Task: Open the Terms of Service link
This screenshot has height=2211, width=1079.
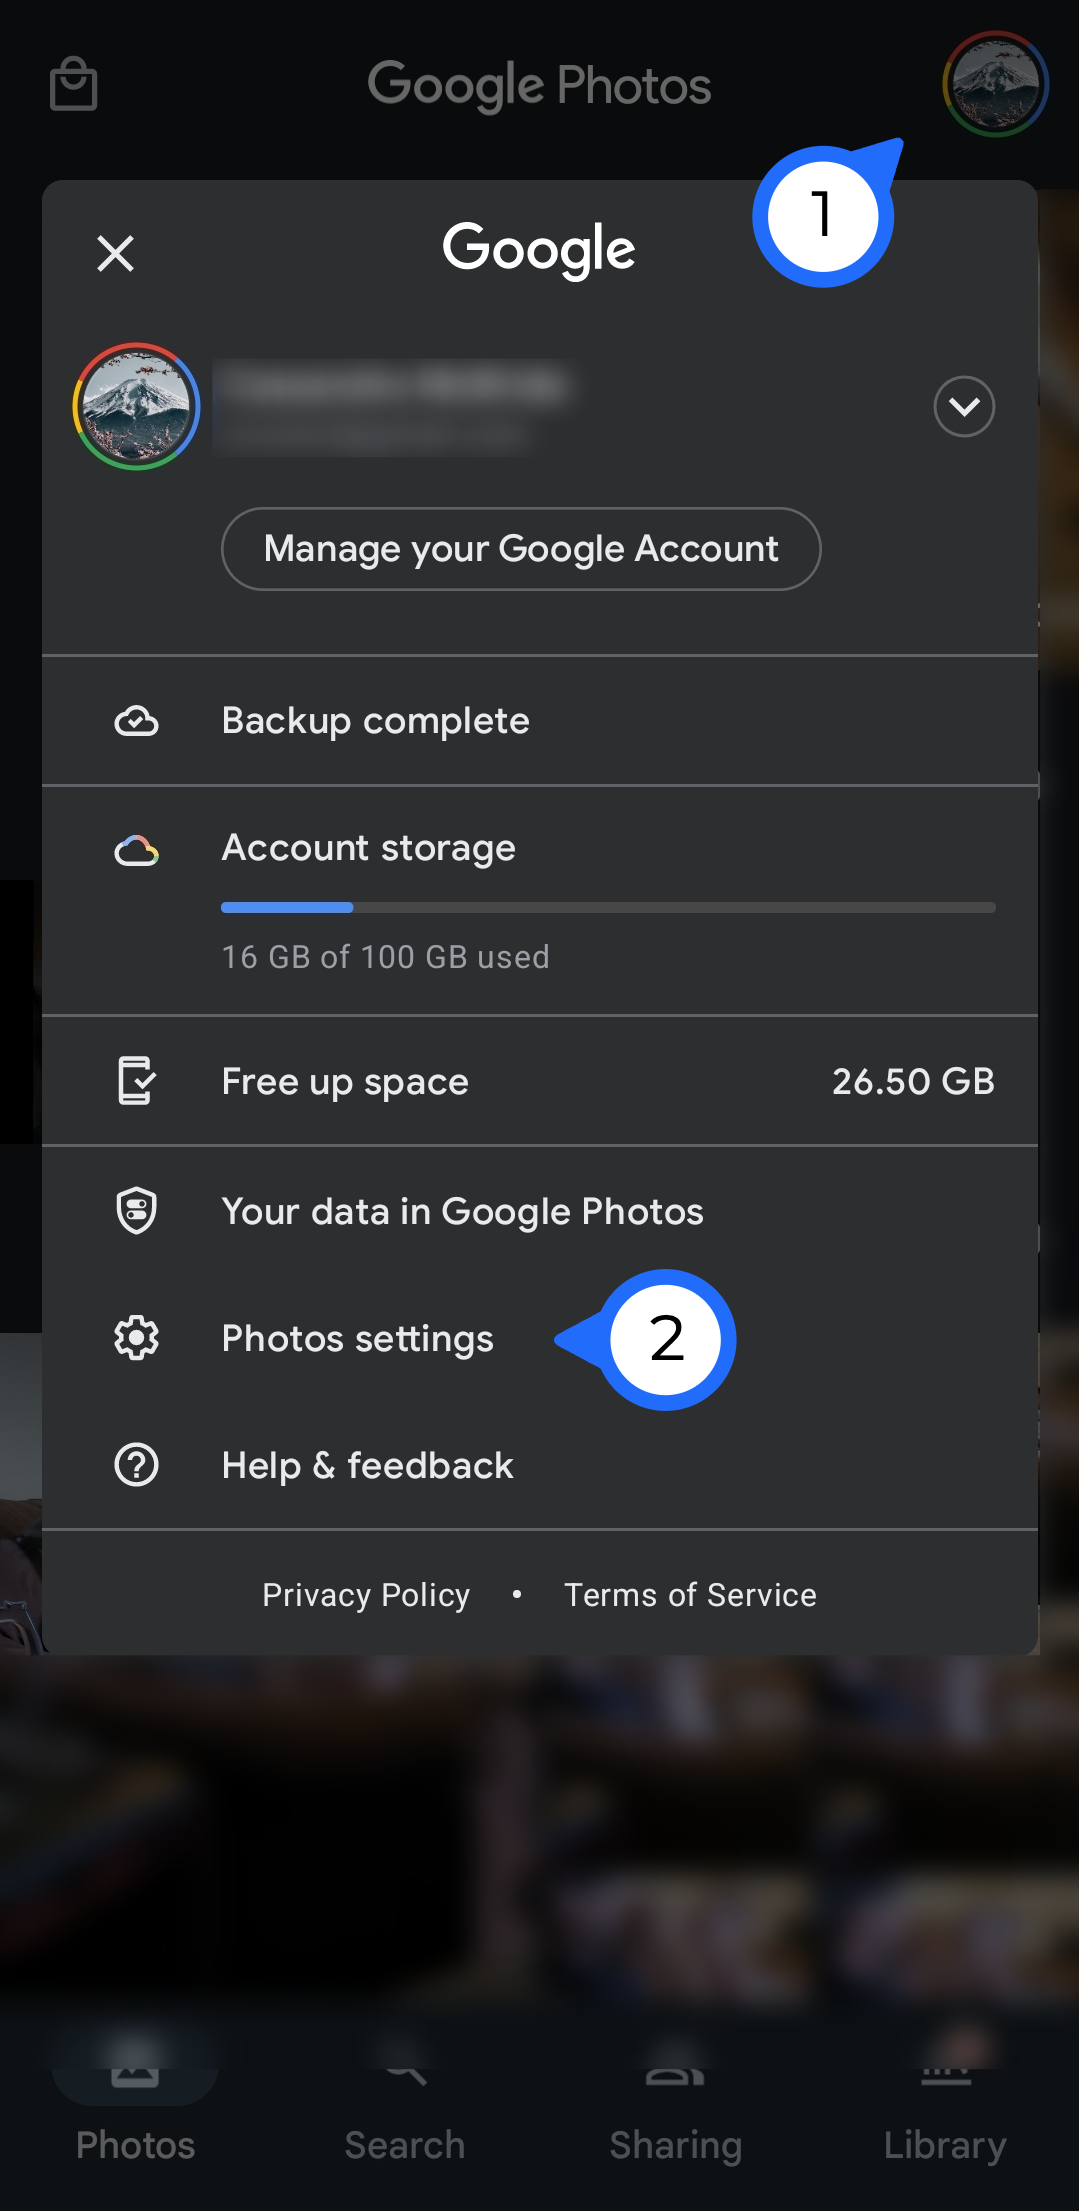Action: point(690,1595)
